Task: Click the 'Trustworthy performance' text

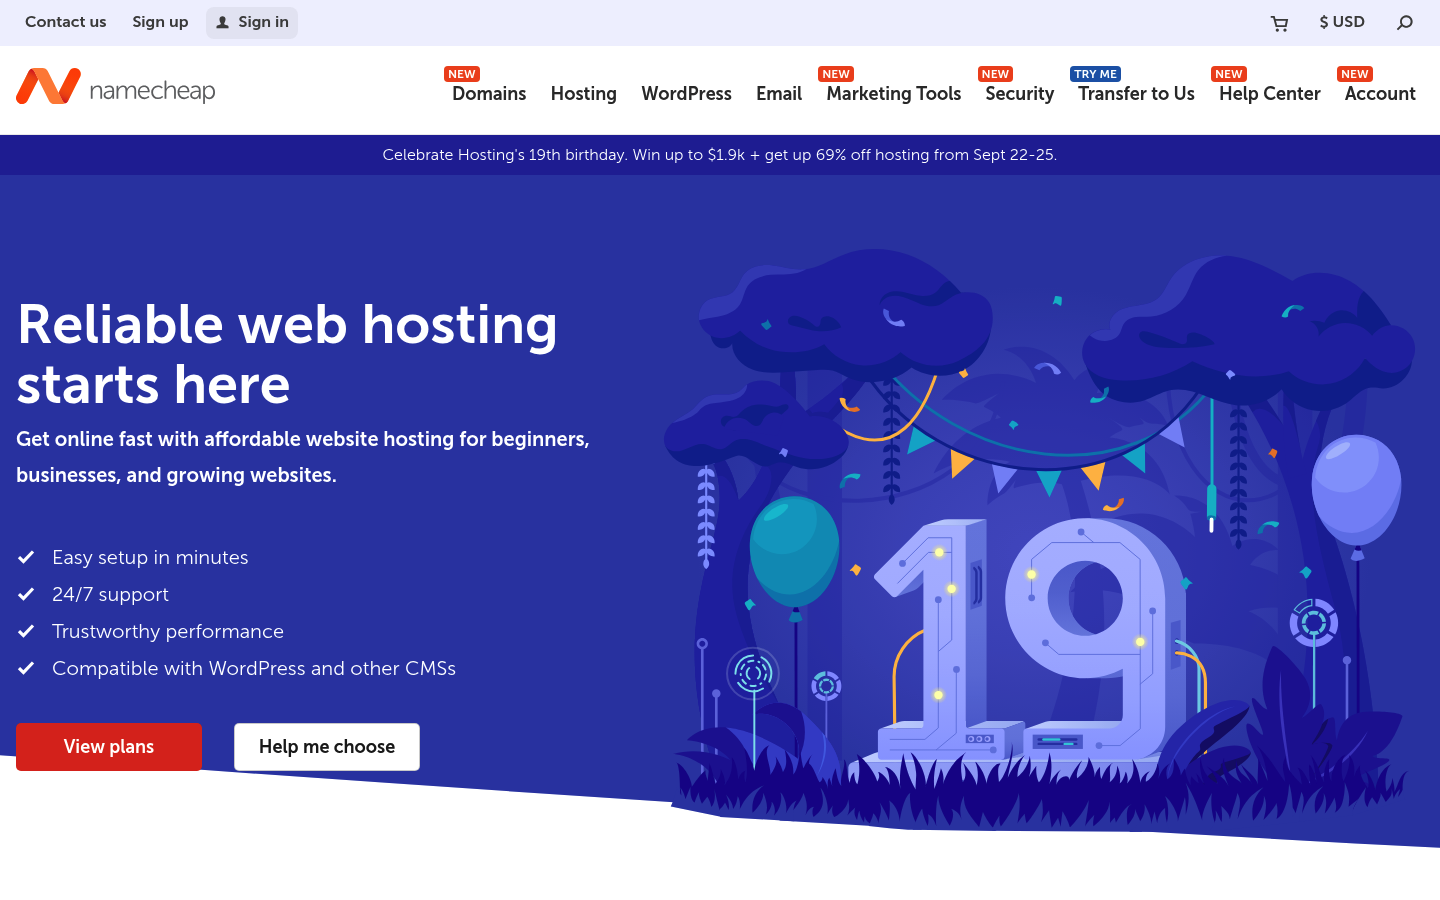Action: 168,631
